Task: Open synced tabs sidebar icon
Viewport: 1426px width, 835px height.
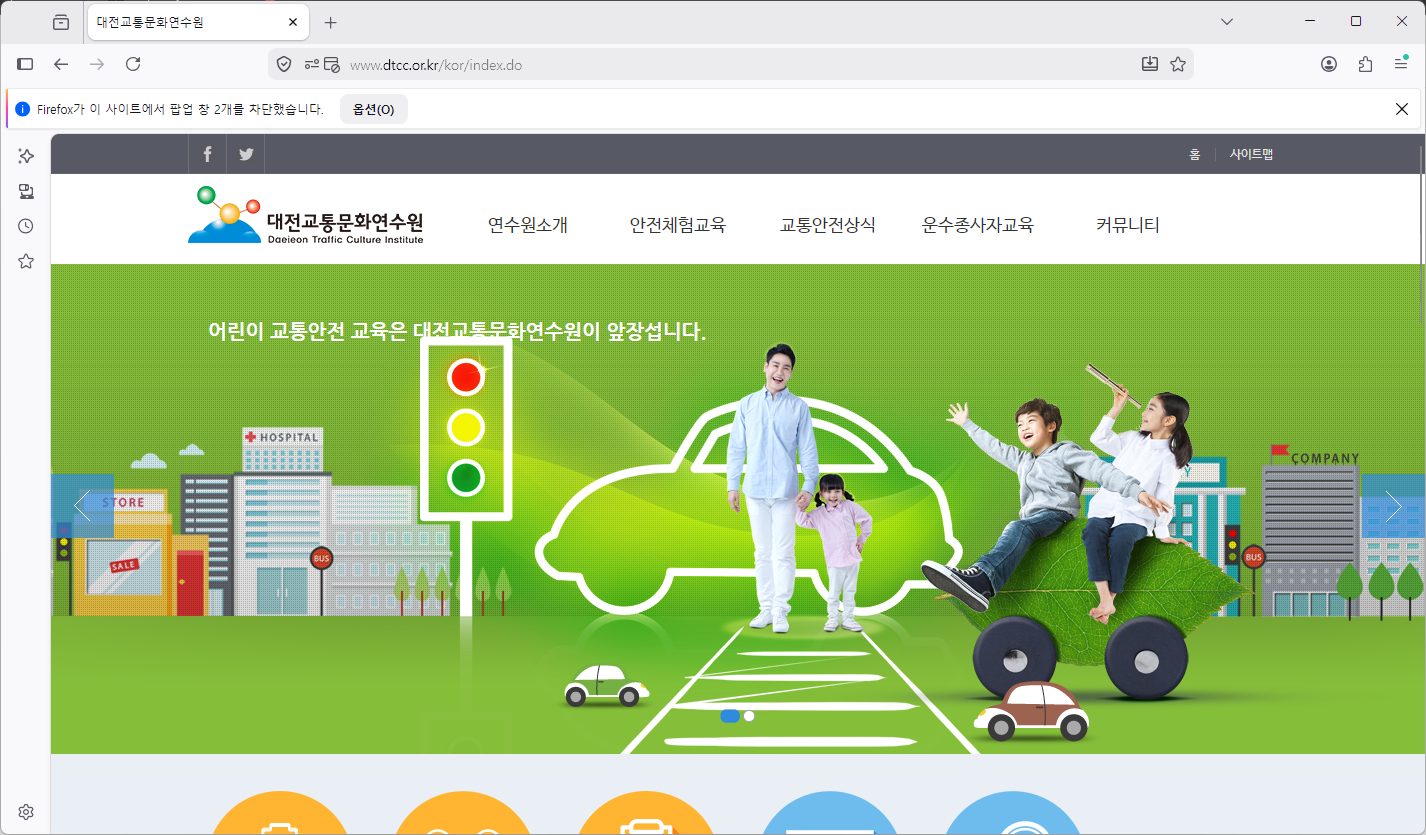Action: 26,191
